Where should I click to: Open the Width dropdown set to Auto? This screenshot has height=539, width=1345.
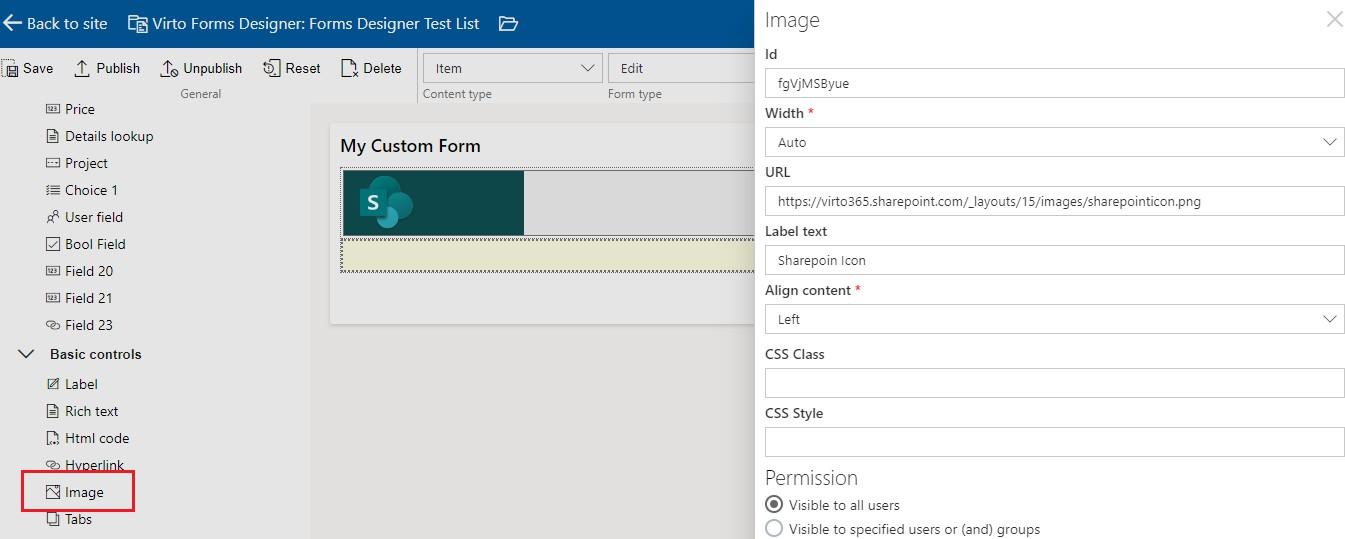pos(1054,142)
